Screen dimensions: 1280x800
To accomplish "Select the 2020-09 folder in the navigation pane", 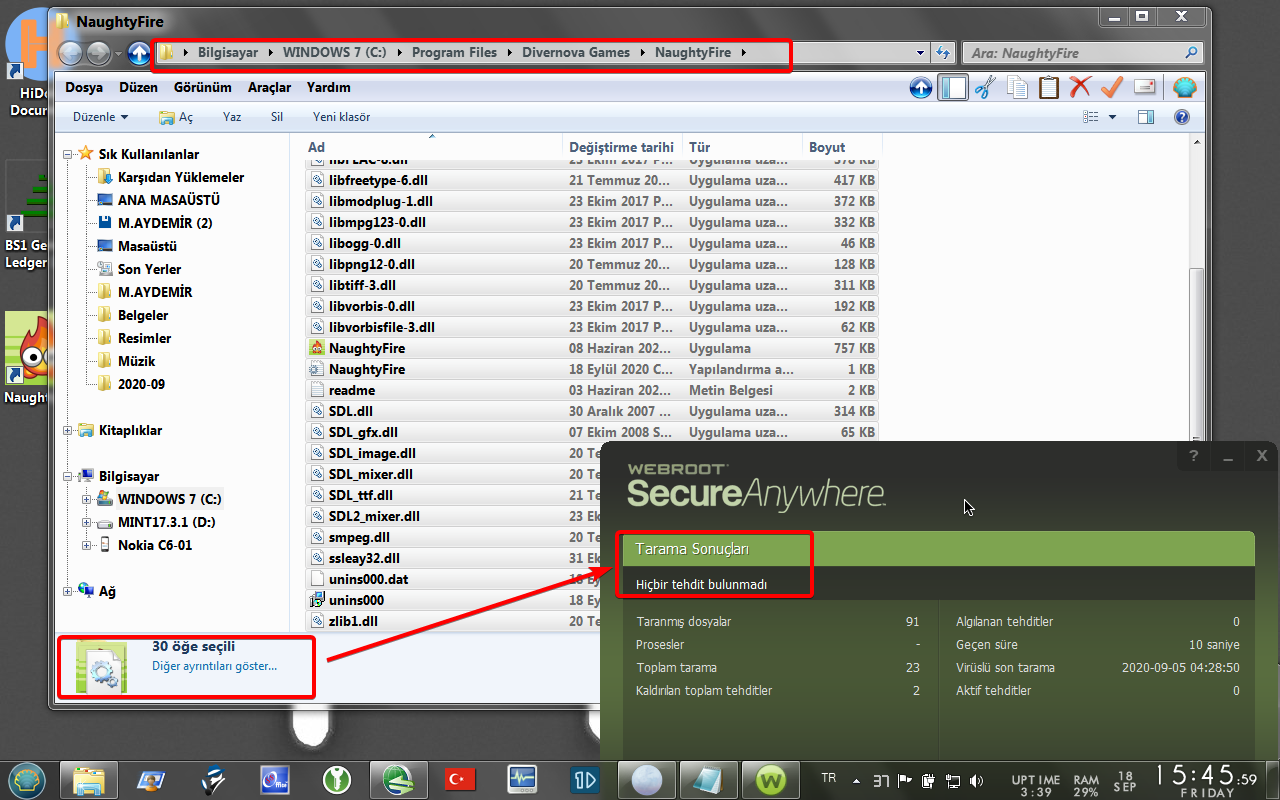I will pos(141,384).
